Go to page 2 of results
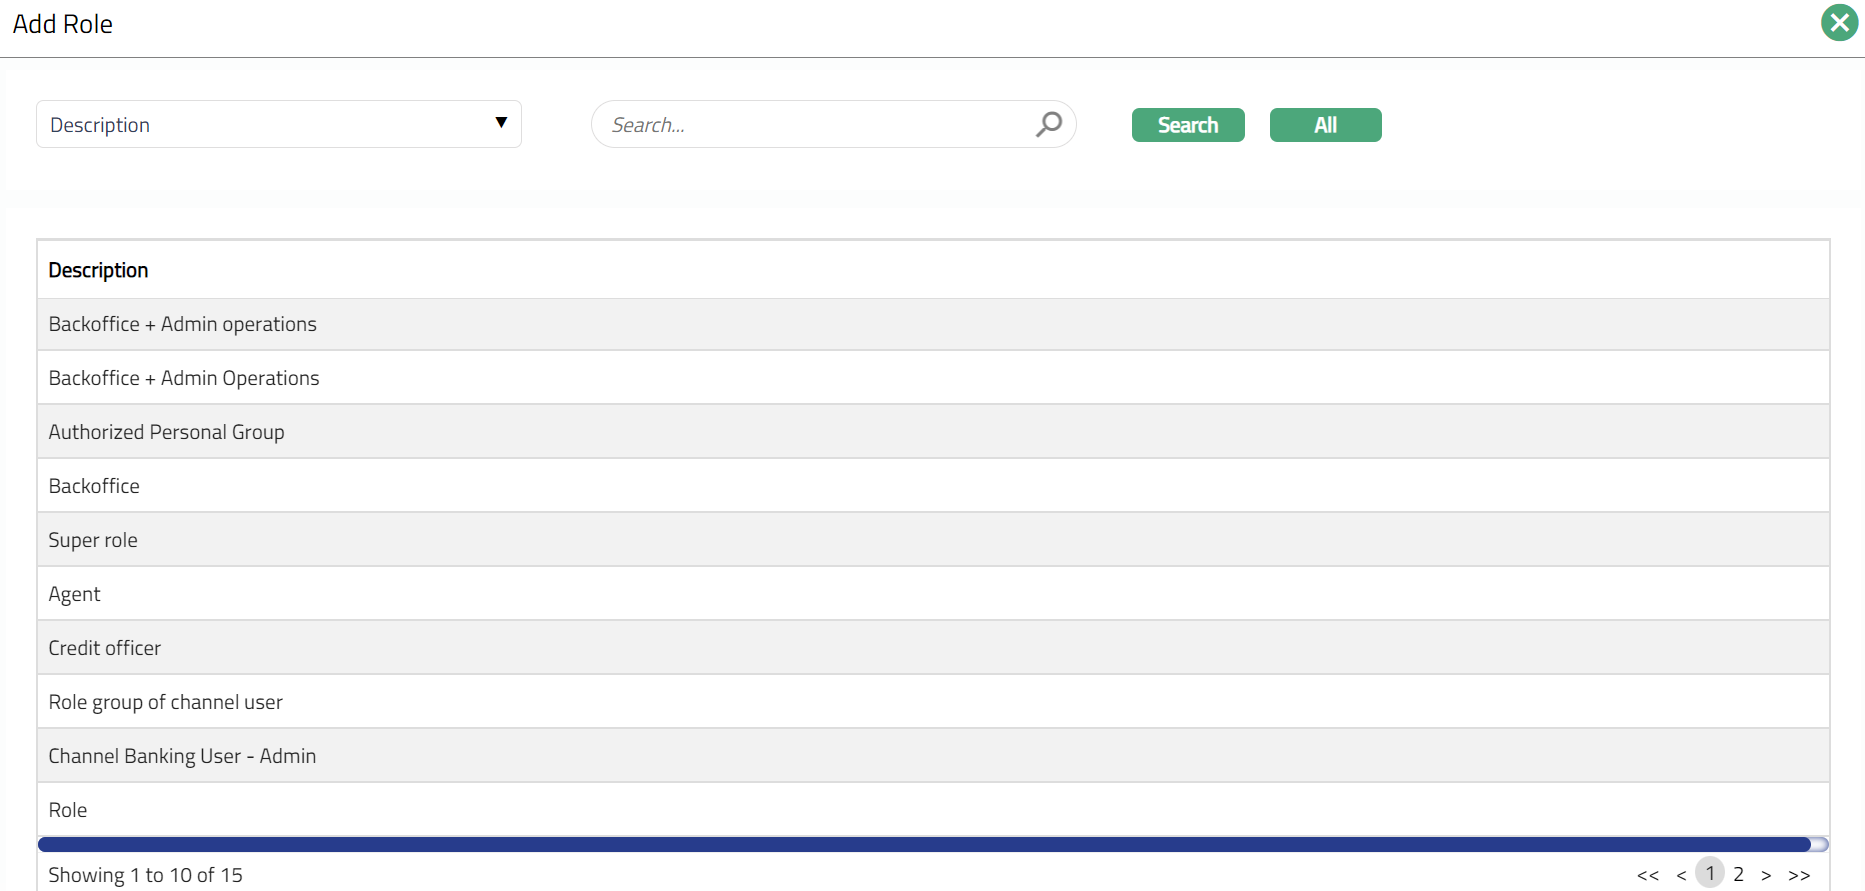Image resolution: width=1865 pixels, height=891 pixels. pos(1738,874)
